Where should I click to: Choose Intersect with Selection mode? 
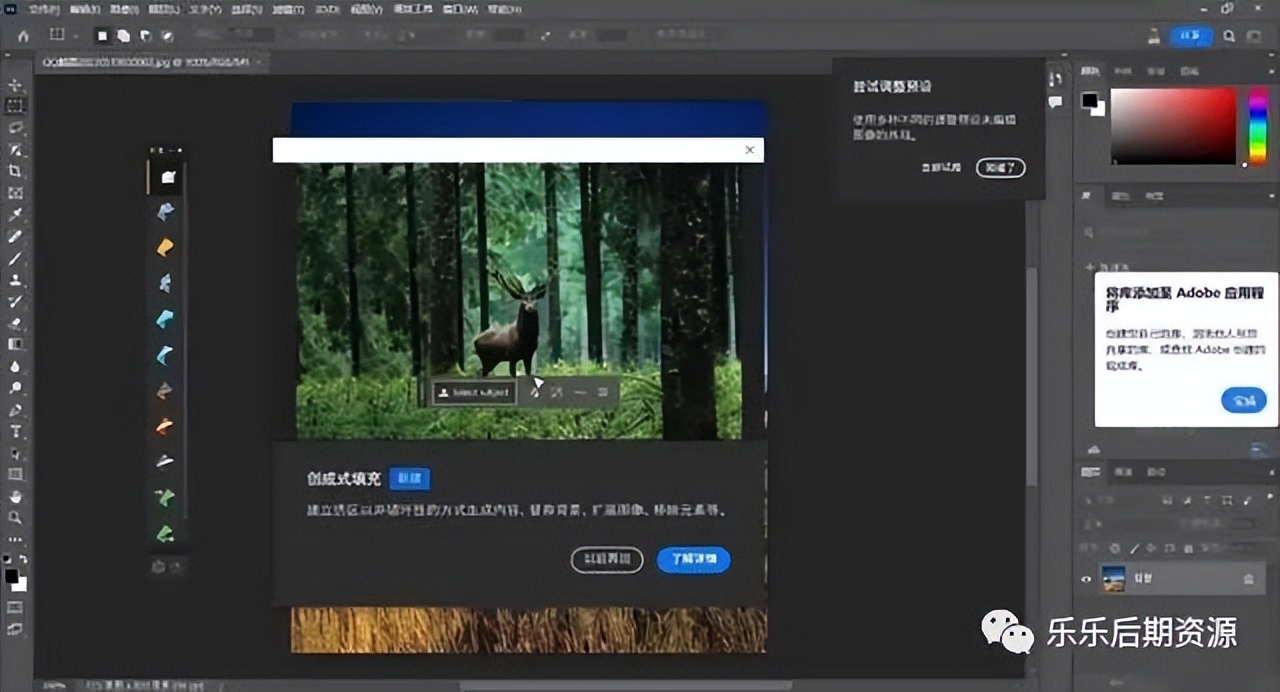[167, 35]
